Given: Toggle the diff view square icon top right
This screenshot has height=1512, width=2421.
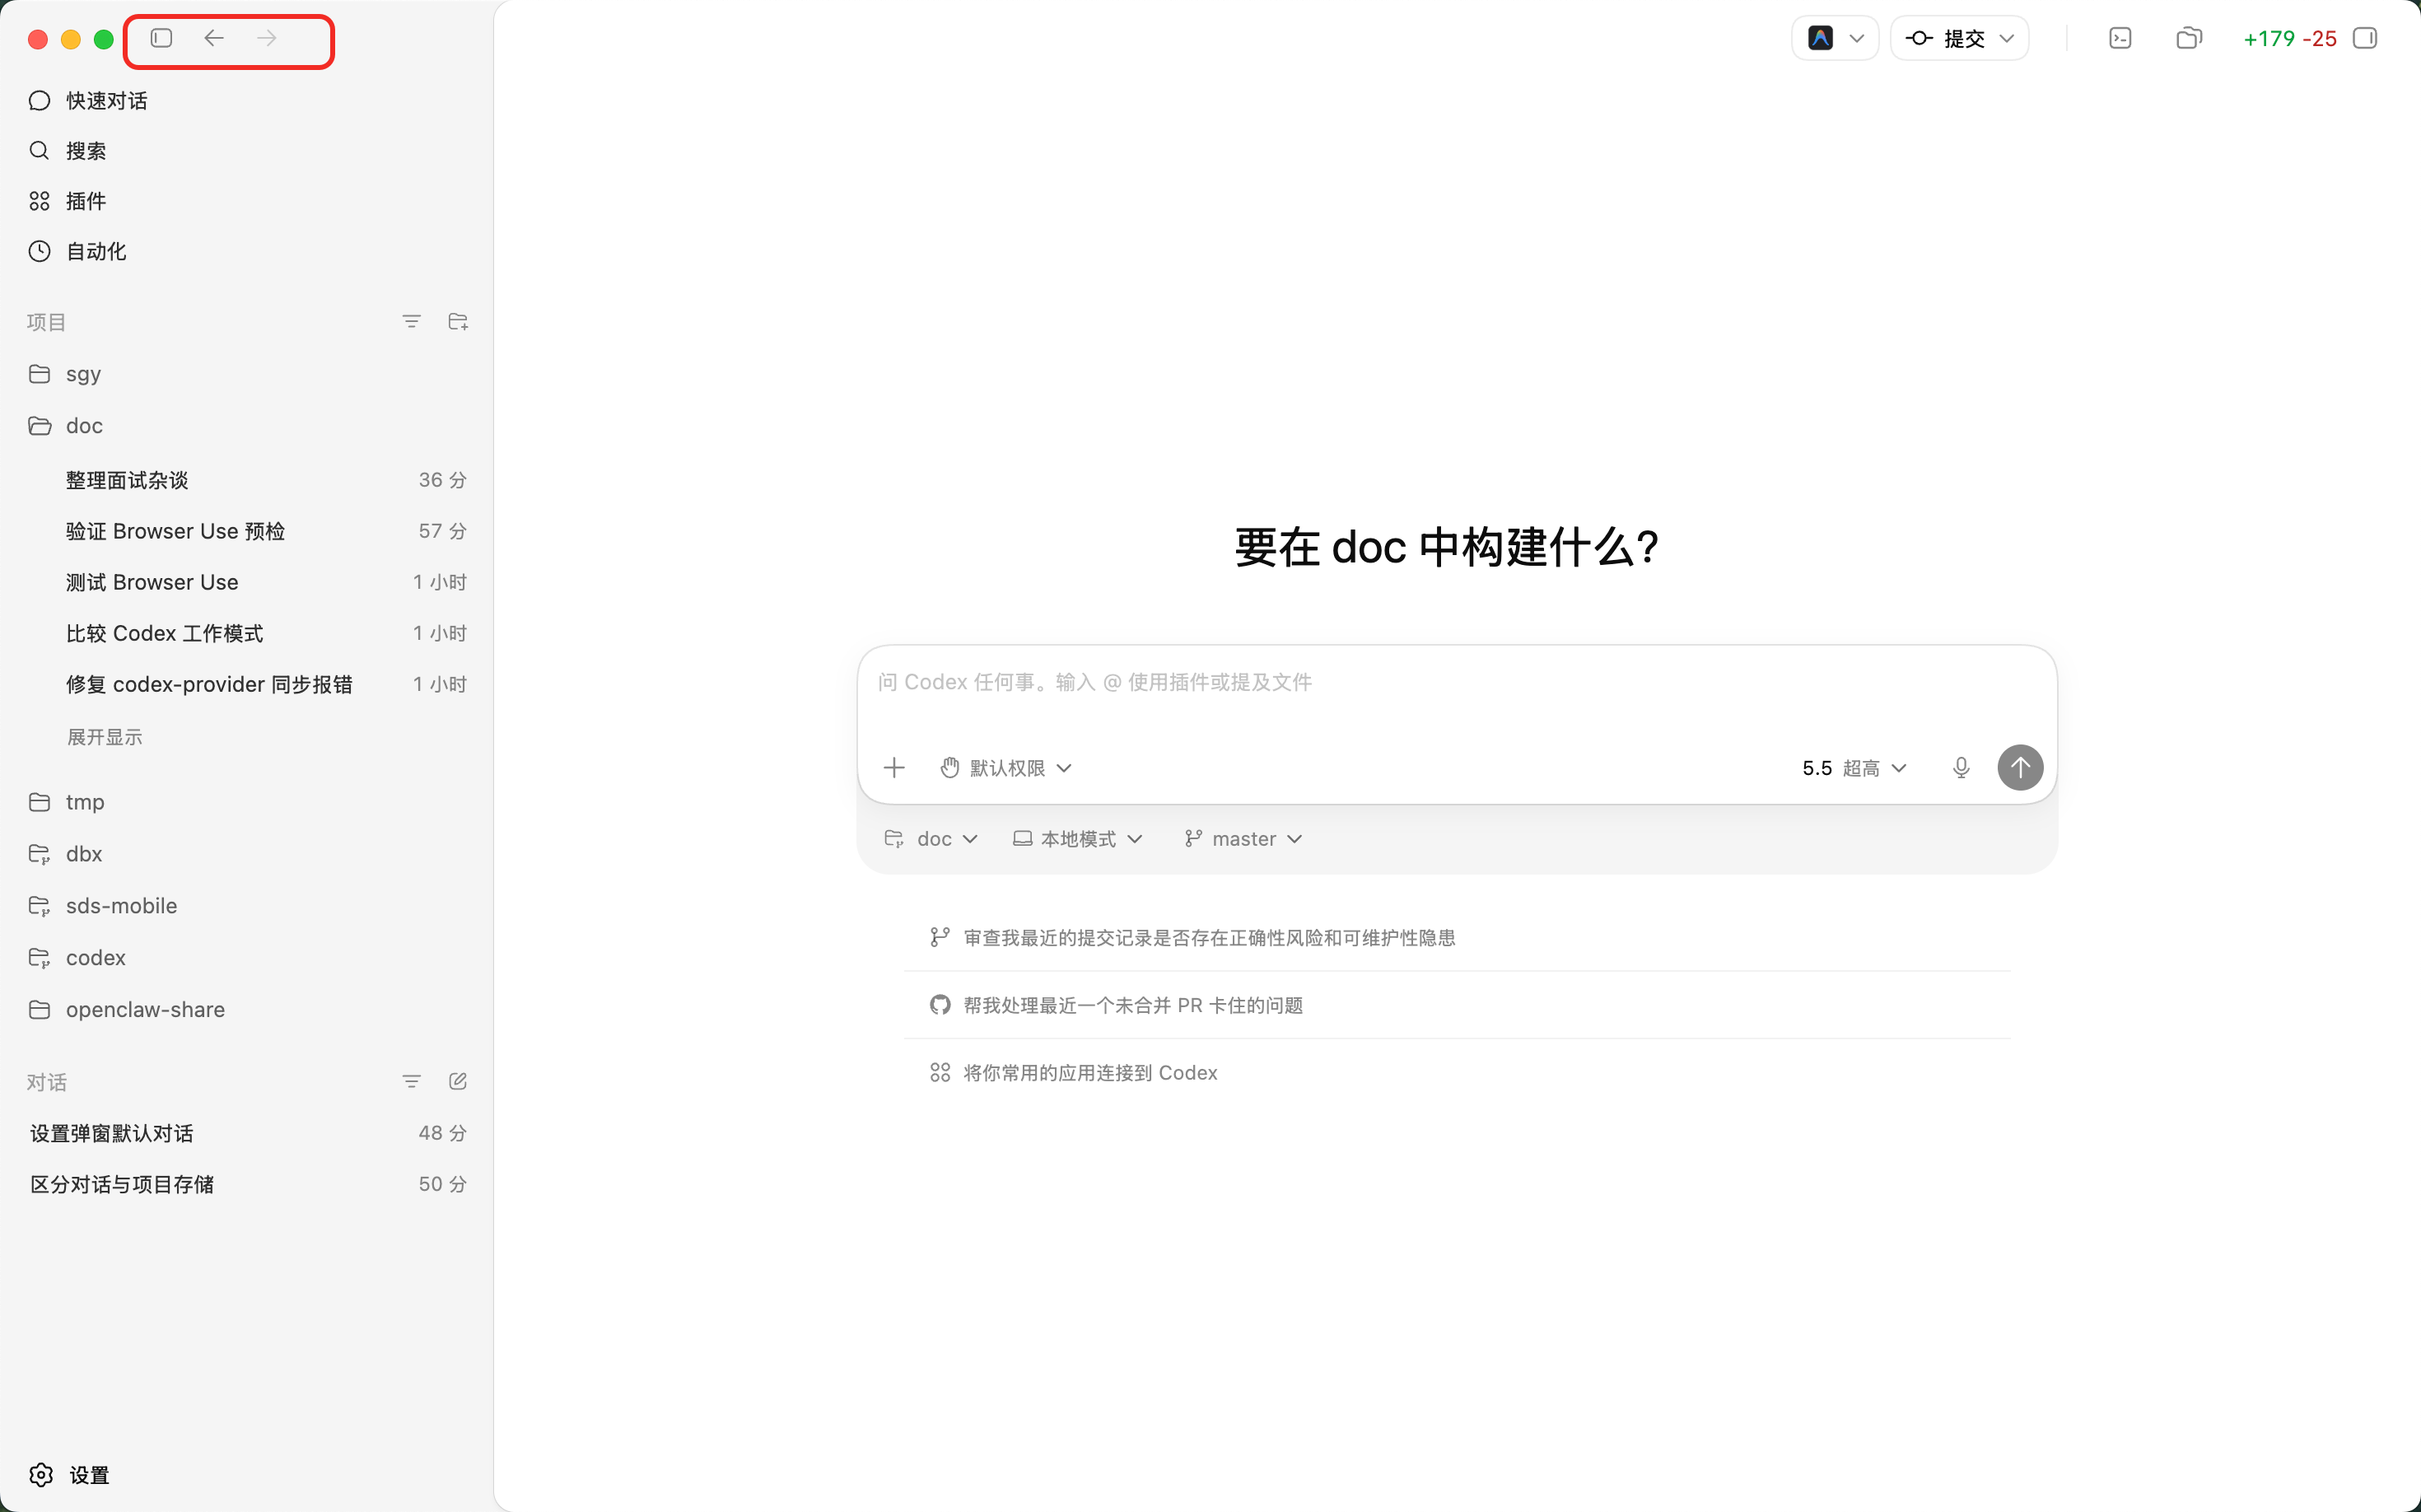Looking at the screenshot, I should pos(2365,38).
